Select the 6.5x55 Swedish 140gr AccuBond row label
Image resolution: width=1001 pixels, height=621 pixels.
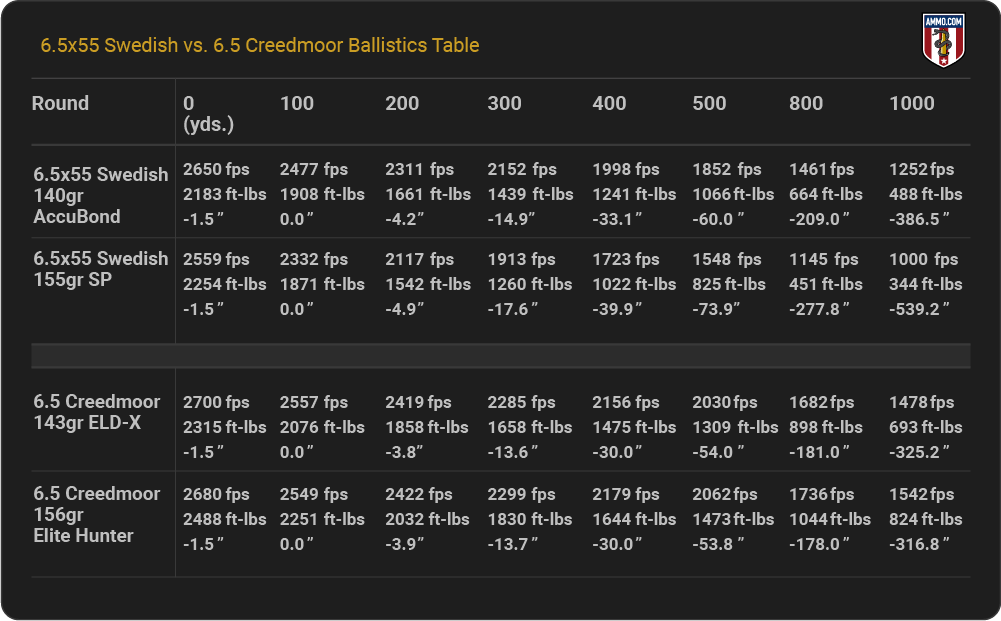[100, 195]
